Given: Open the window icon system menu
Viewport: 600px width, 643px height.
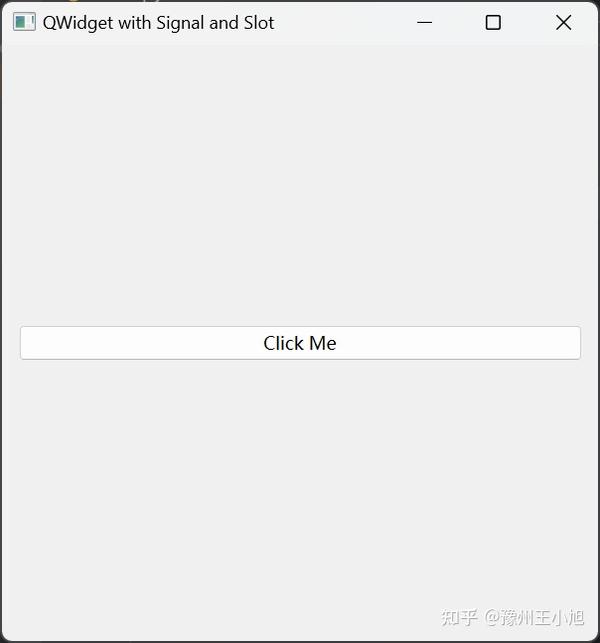Looking at the screenshot, I should (x=24, y=22).
